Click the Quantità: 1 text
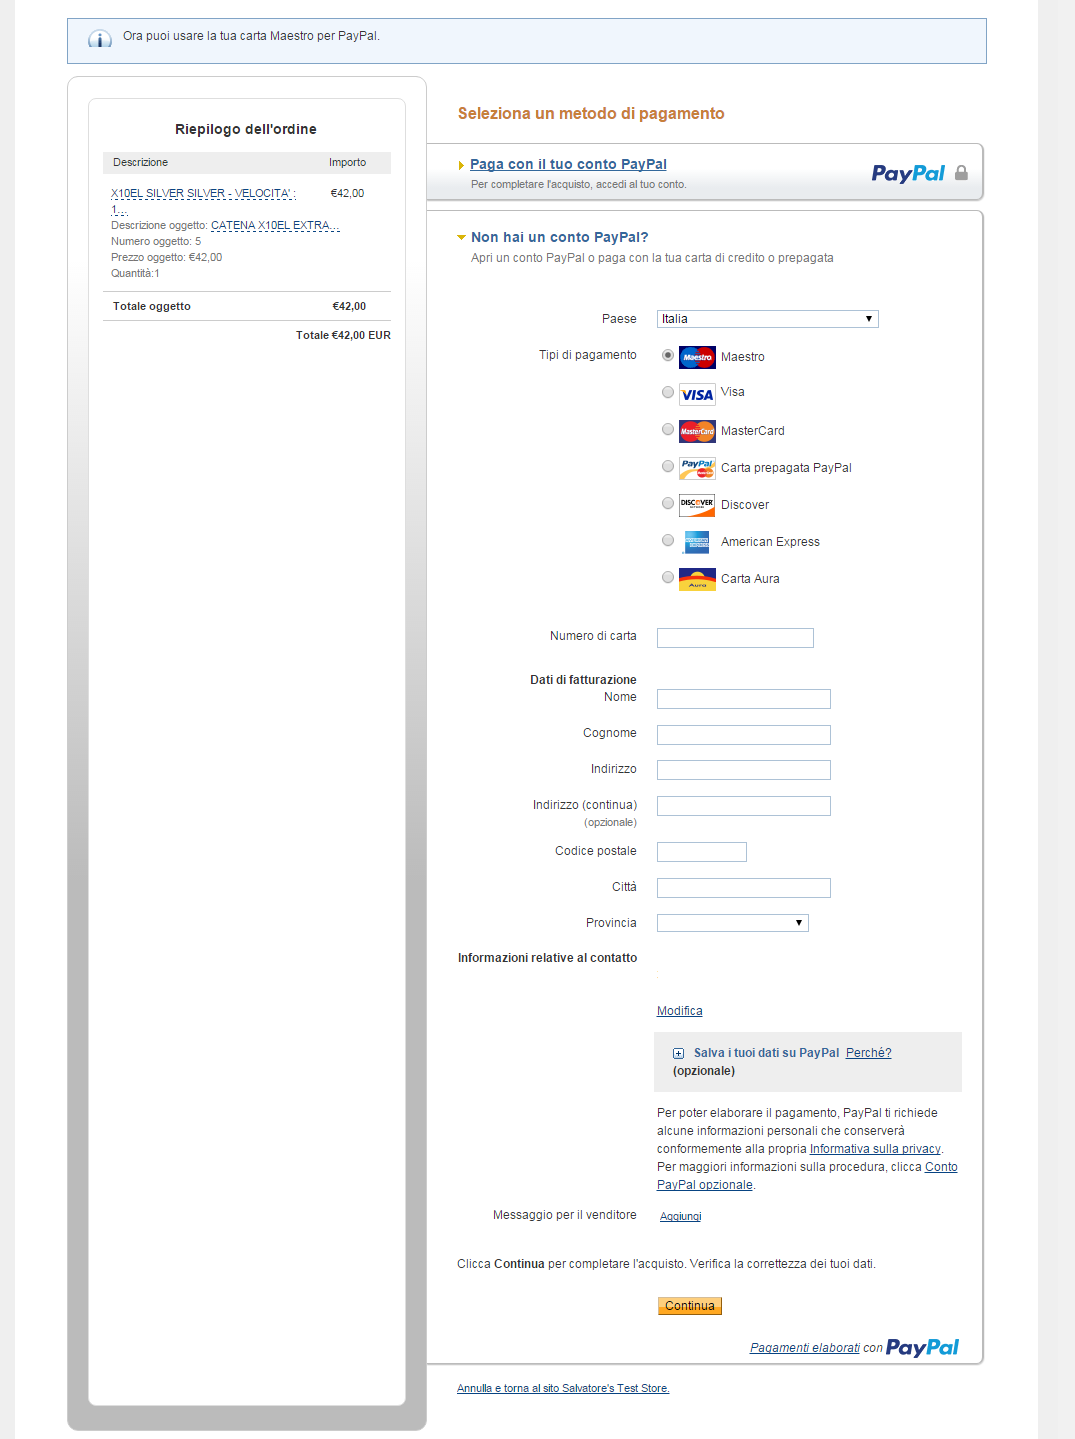Viewport: 1075px width, 1439px height. tap(135, 273)
